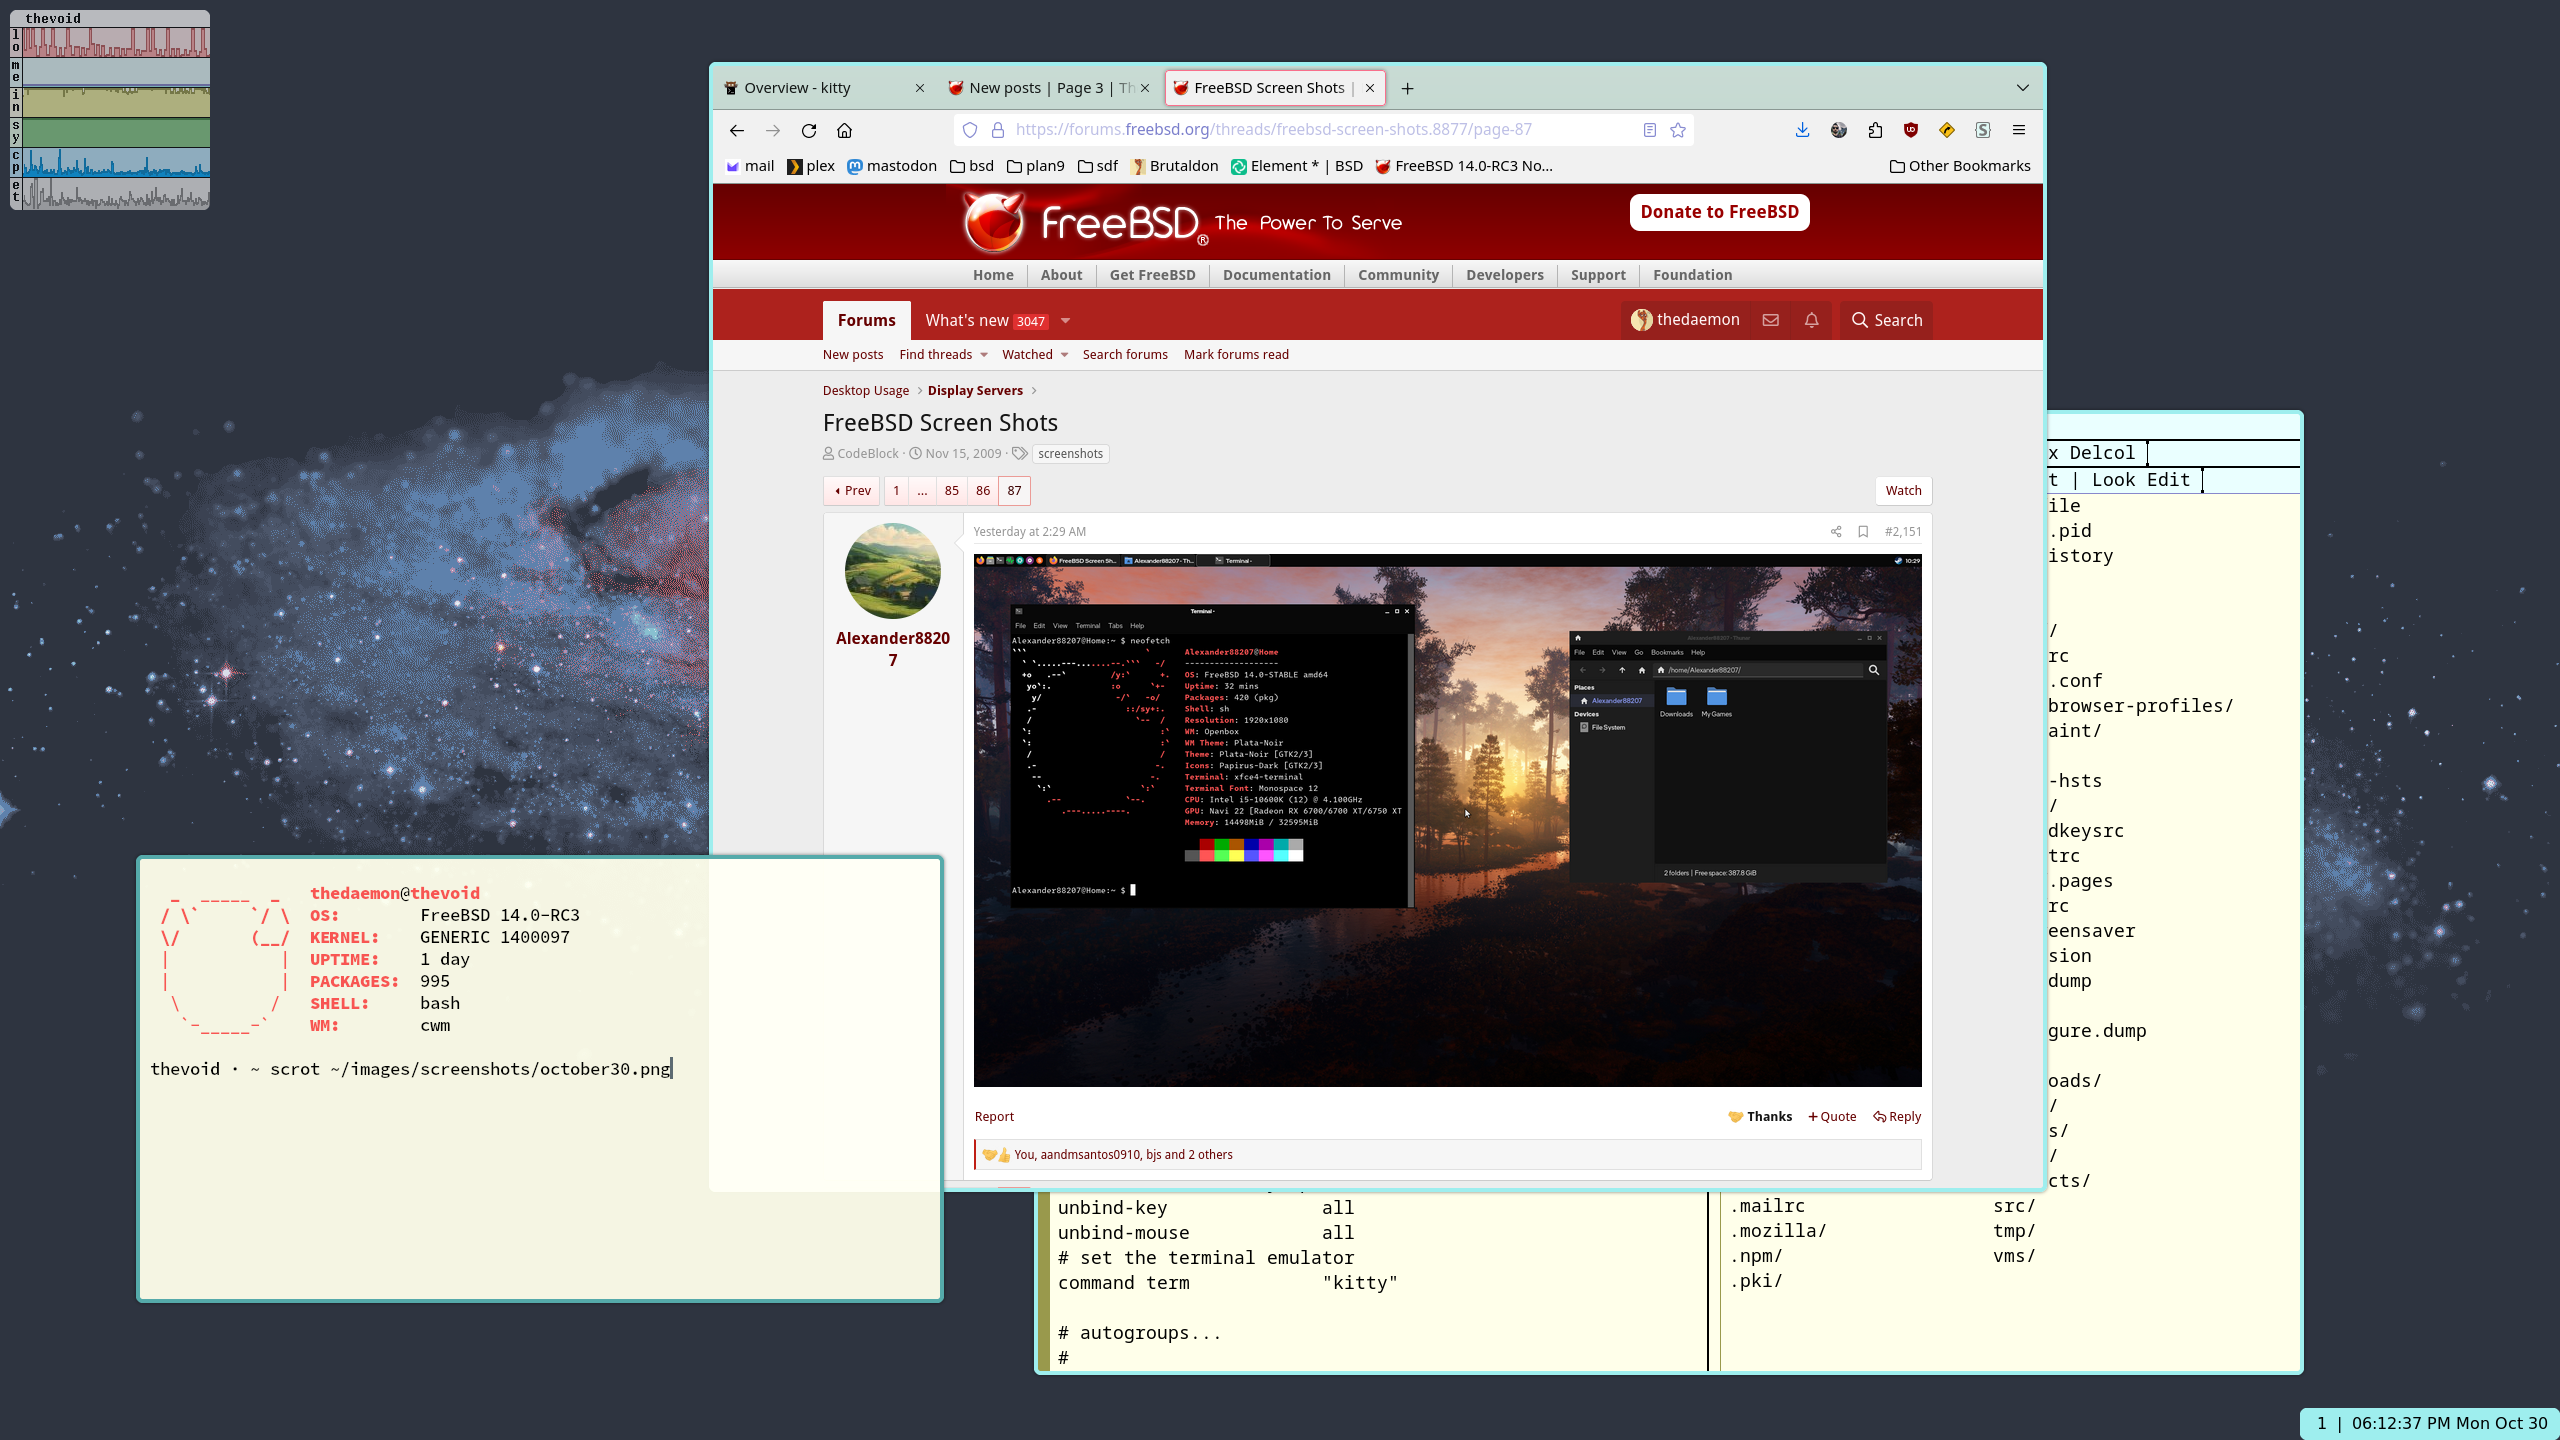This screenshot has height=1440, width=2560.
Task: Click the Reply button on post #2151
Action: 1899,1116
